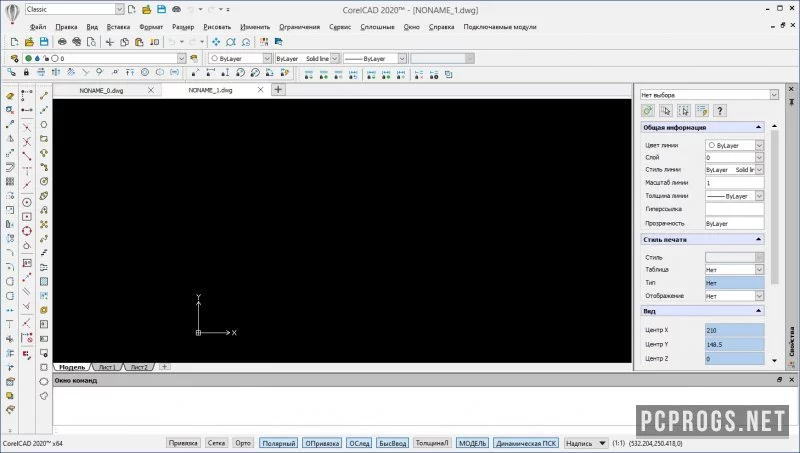Image resolution: width=800 pixels, height=453 pixels.
Task: Switch to the Лист1 layout tab
Action: [107, 367]
